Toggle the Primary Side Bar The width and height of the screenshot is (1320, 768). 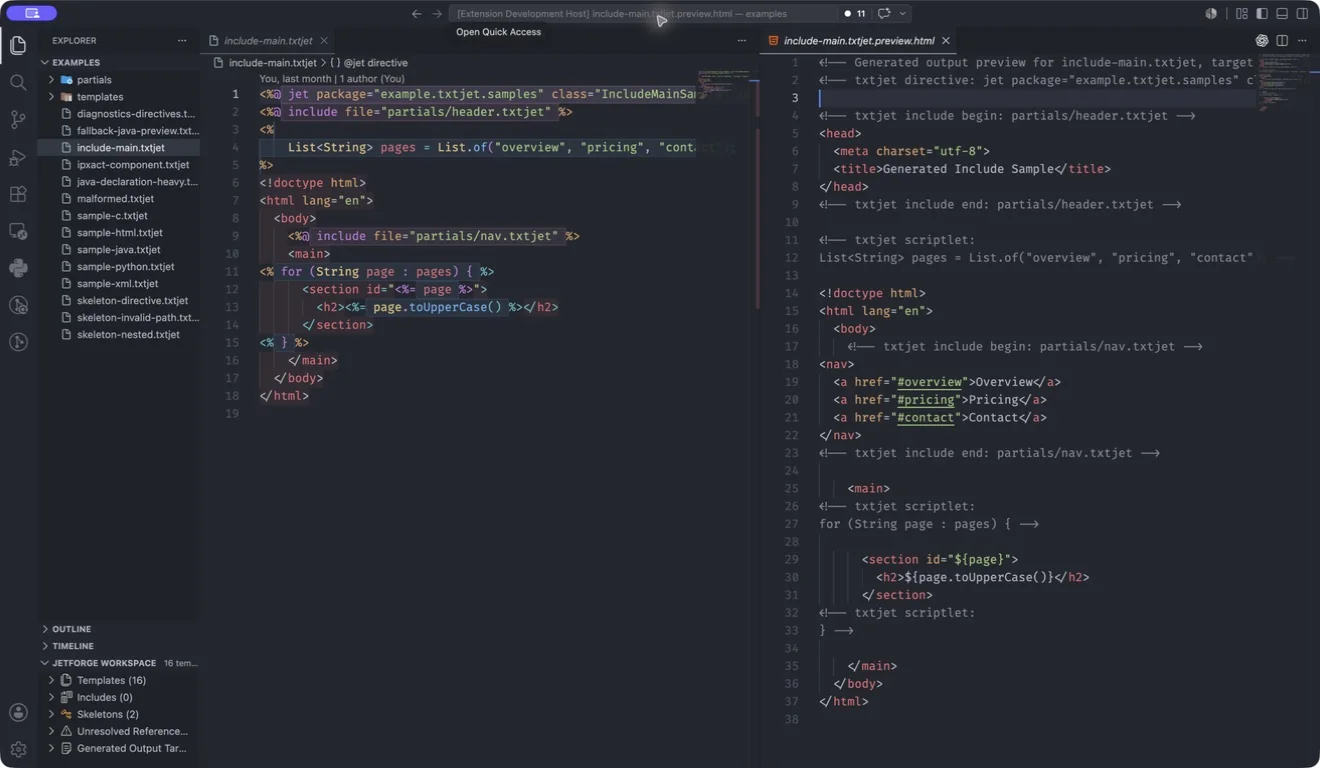coord(1262,14)
